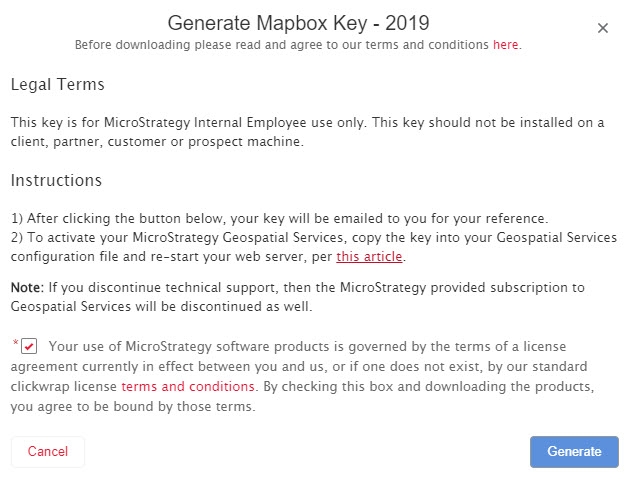The width and height of the screenshot is (633, 479).
Task: Click the bold 'Note:' label
Action: 27,287
